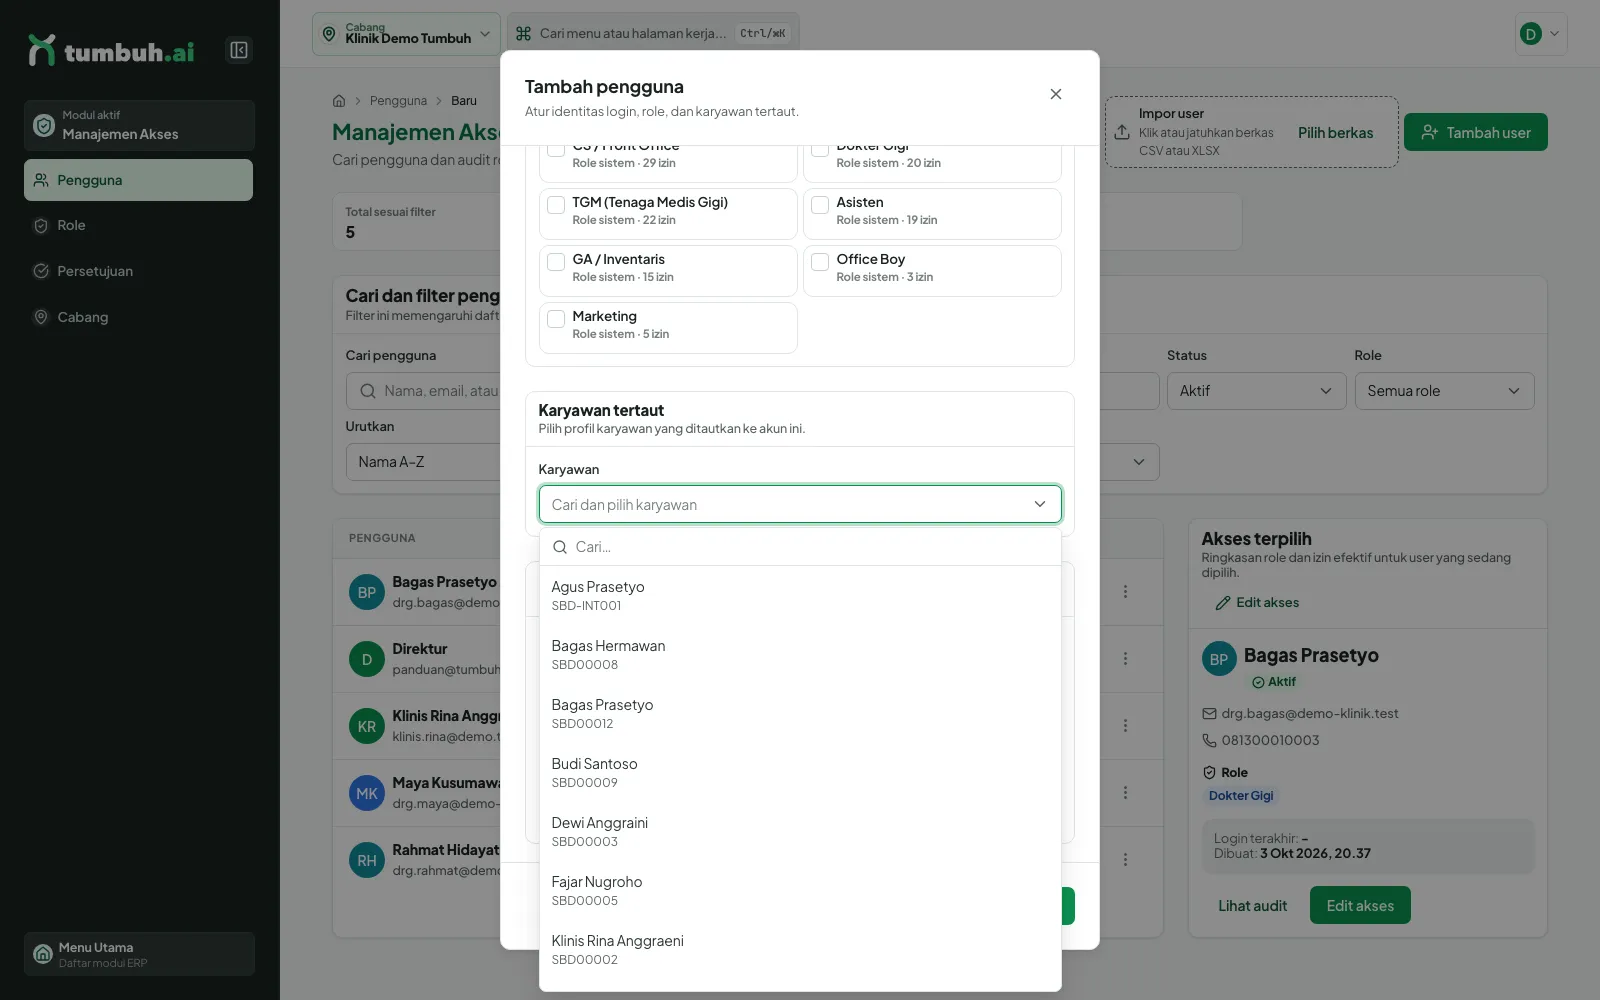Open the Cabang Klinik Demo Tumbuh selector

pos(406,34)
